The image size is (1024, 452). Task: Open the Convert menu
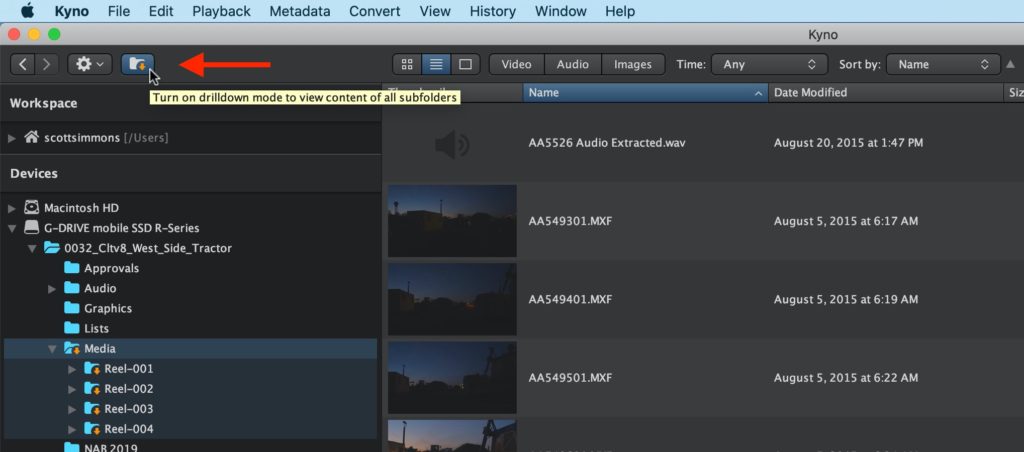tap(375, 11)
